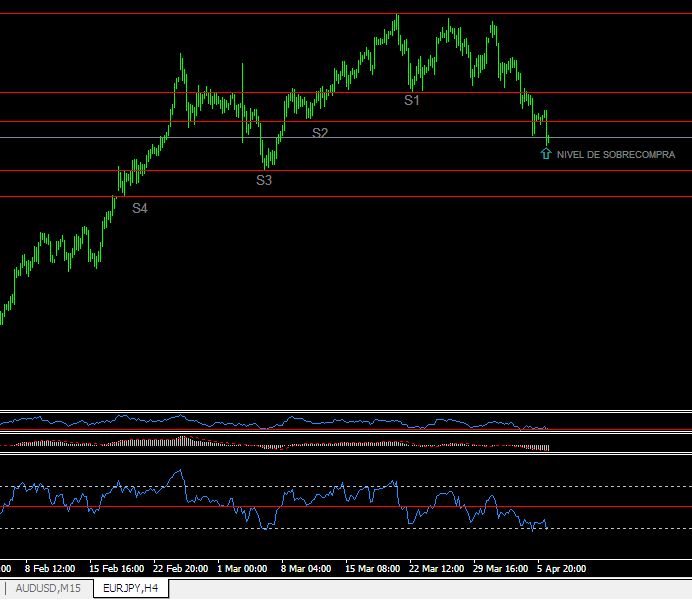This screenshot has width=692, height=600.
Task: Click the 22 Feb 20:00 time marker
Action: click(x=180, y=569)
